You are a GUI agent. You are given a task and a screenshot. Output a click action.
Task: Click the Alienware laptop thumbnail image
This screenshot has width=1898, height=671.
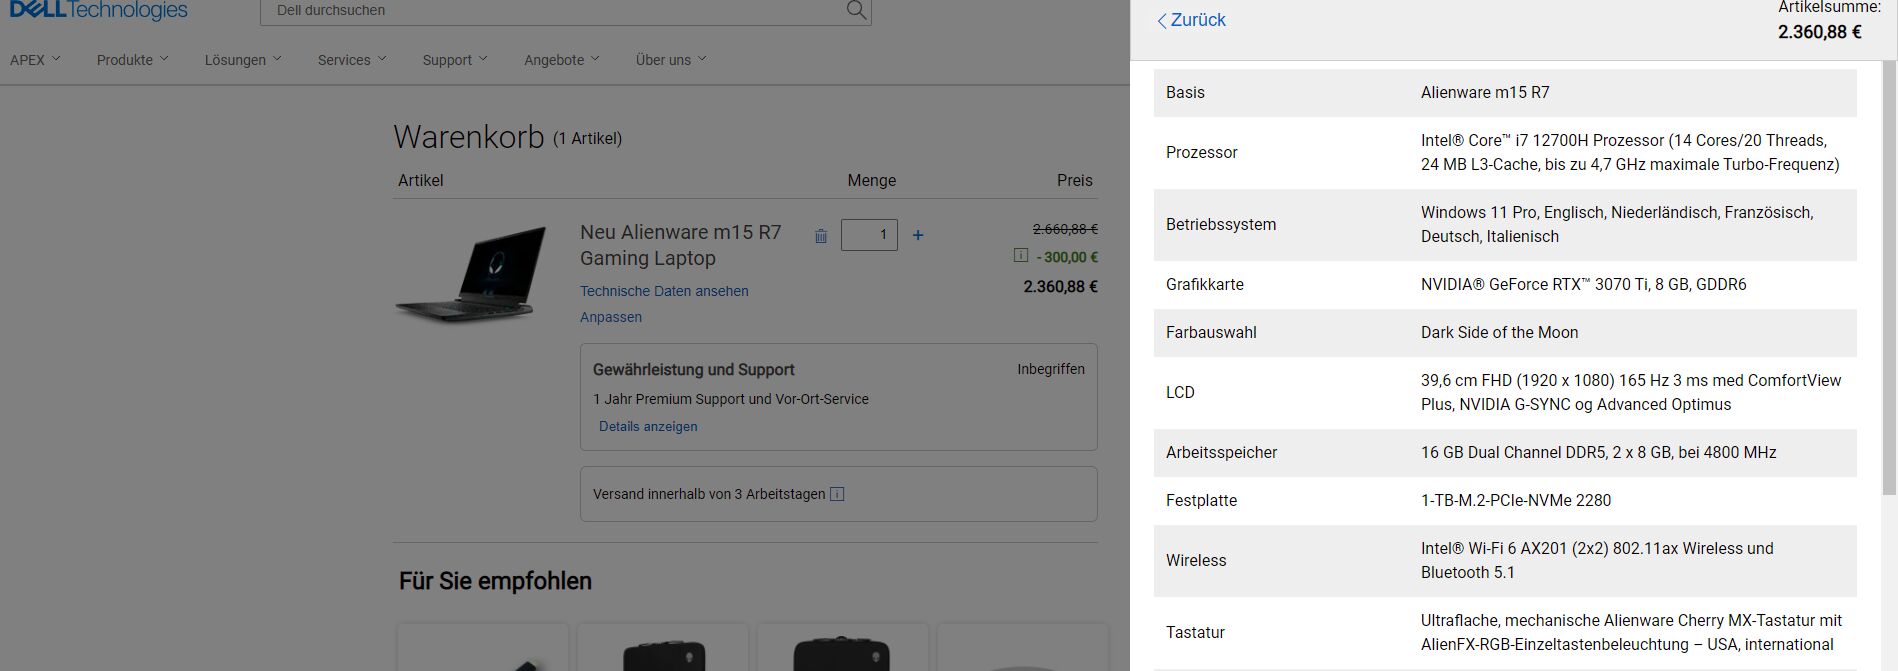(472, 273)
